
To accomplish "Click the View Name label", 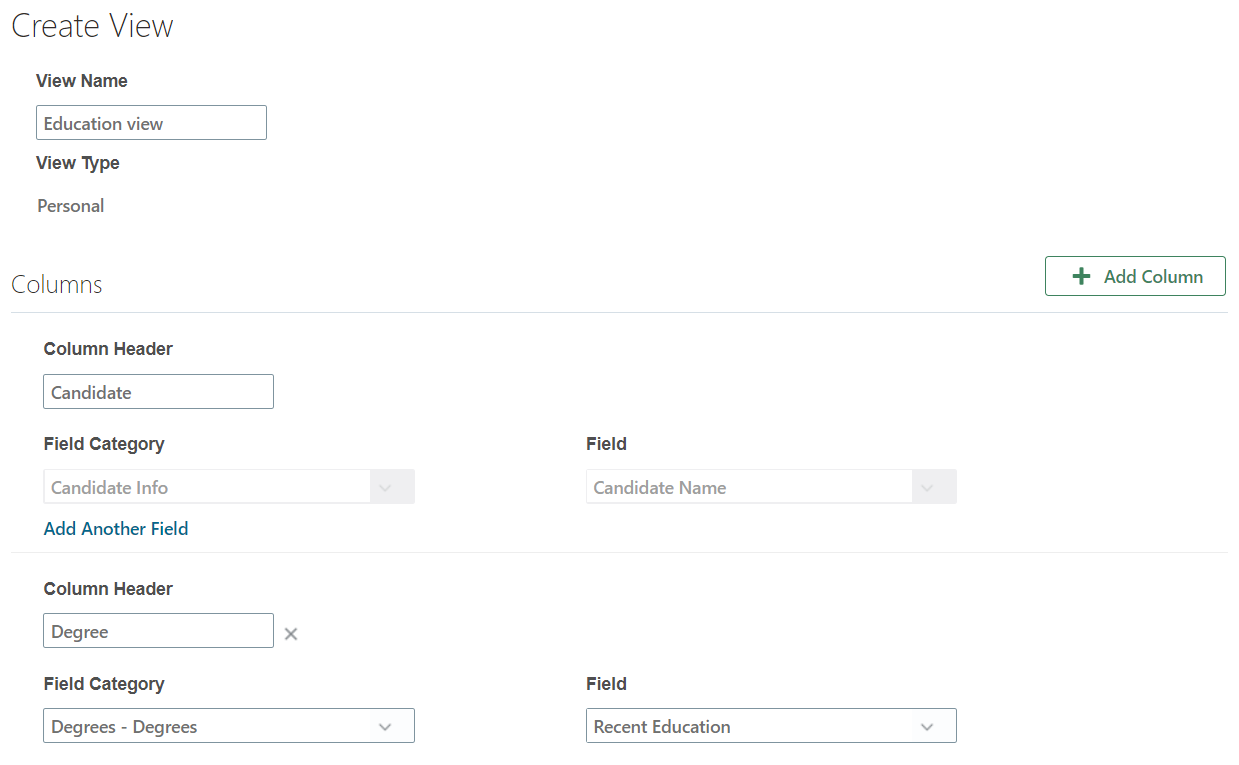I will (82, 81).
